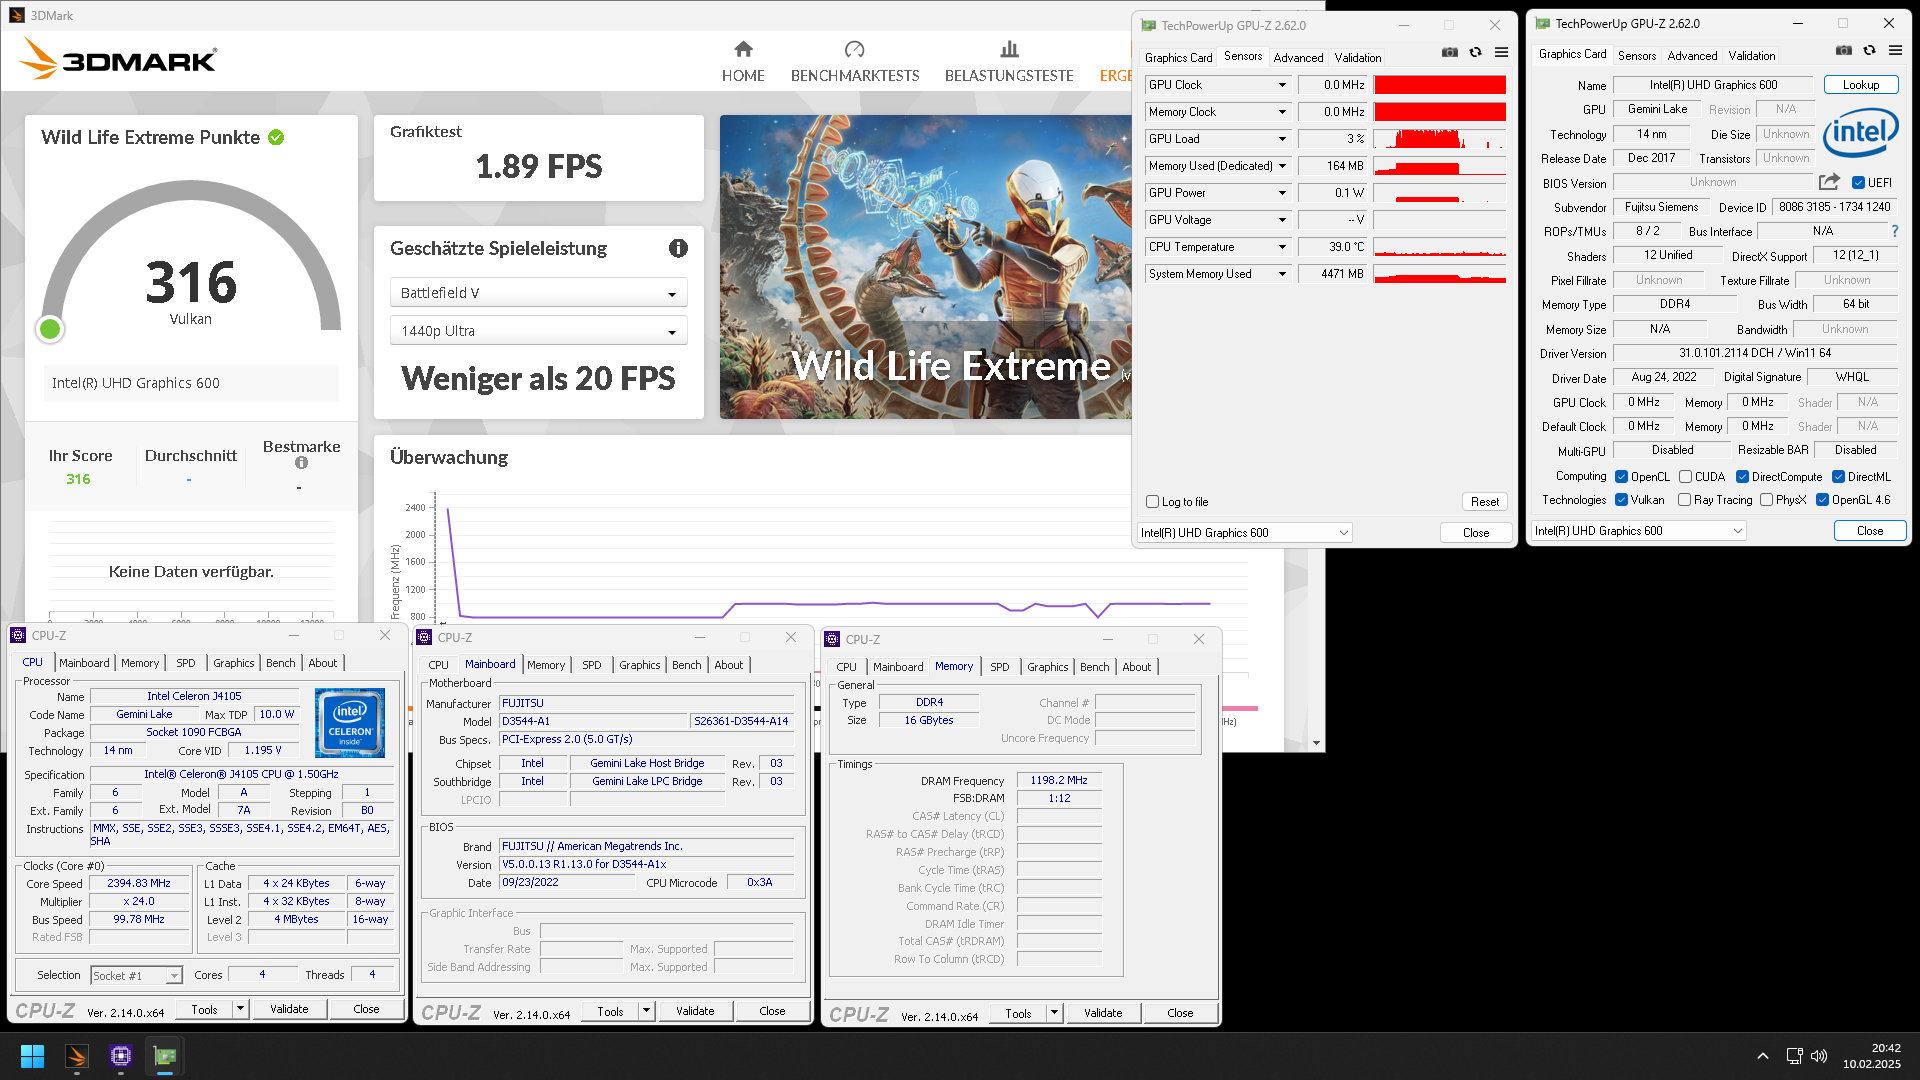Click the Lookup button in GPU-Z
Image resolution: width=1920 pixels, height=1080 pixels.
[1861, 85]
